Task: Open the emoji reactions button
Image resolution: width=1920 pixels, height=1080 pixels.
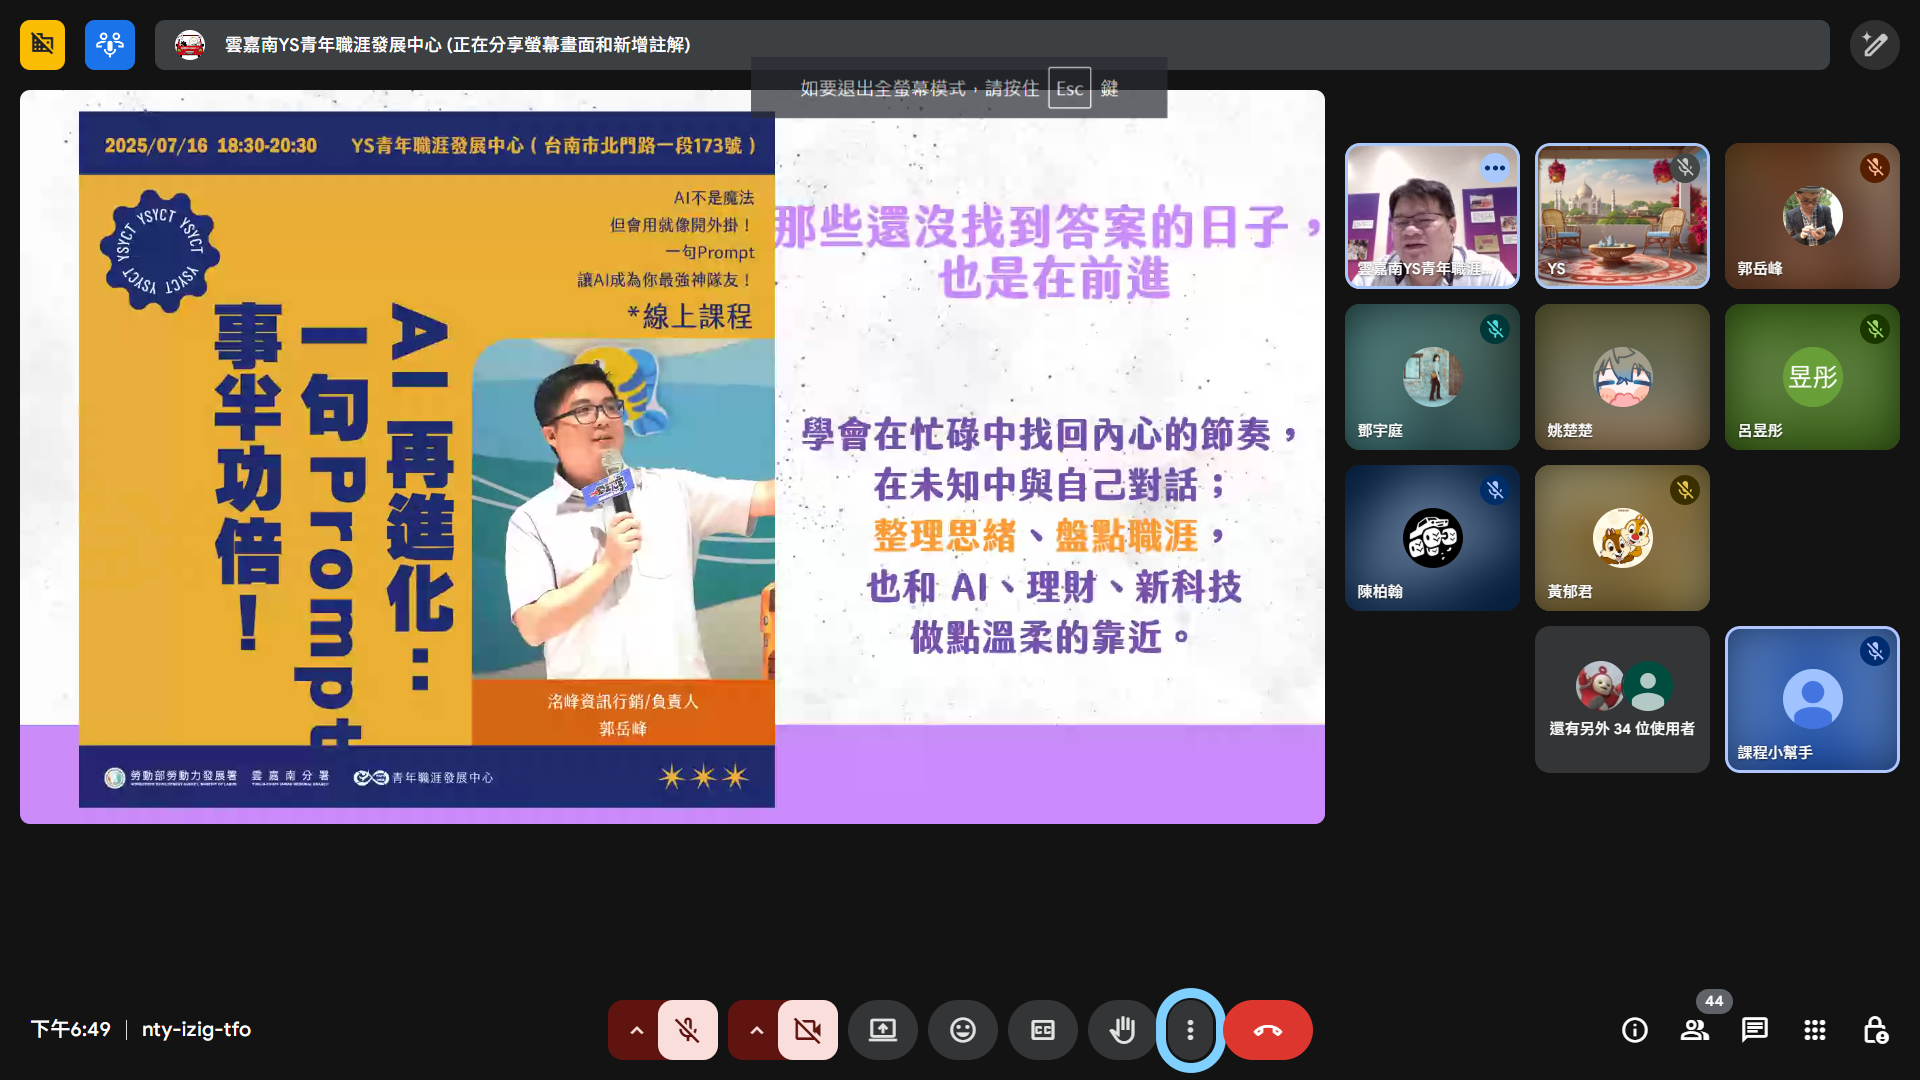Action: coord(962,1030)
